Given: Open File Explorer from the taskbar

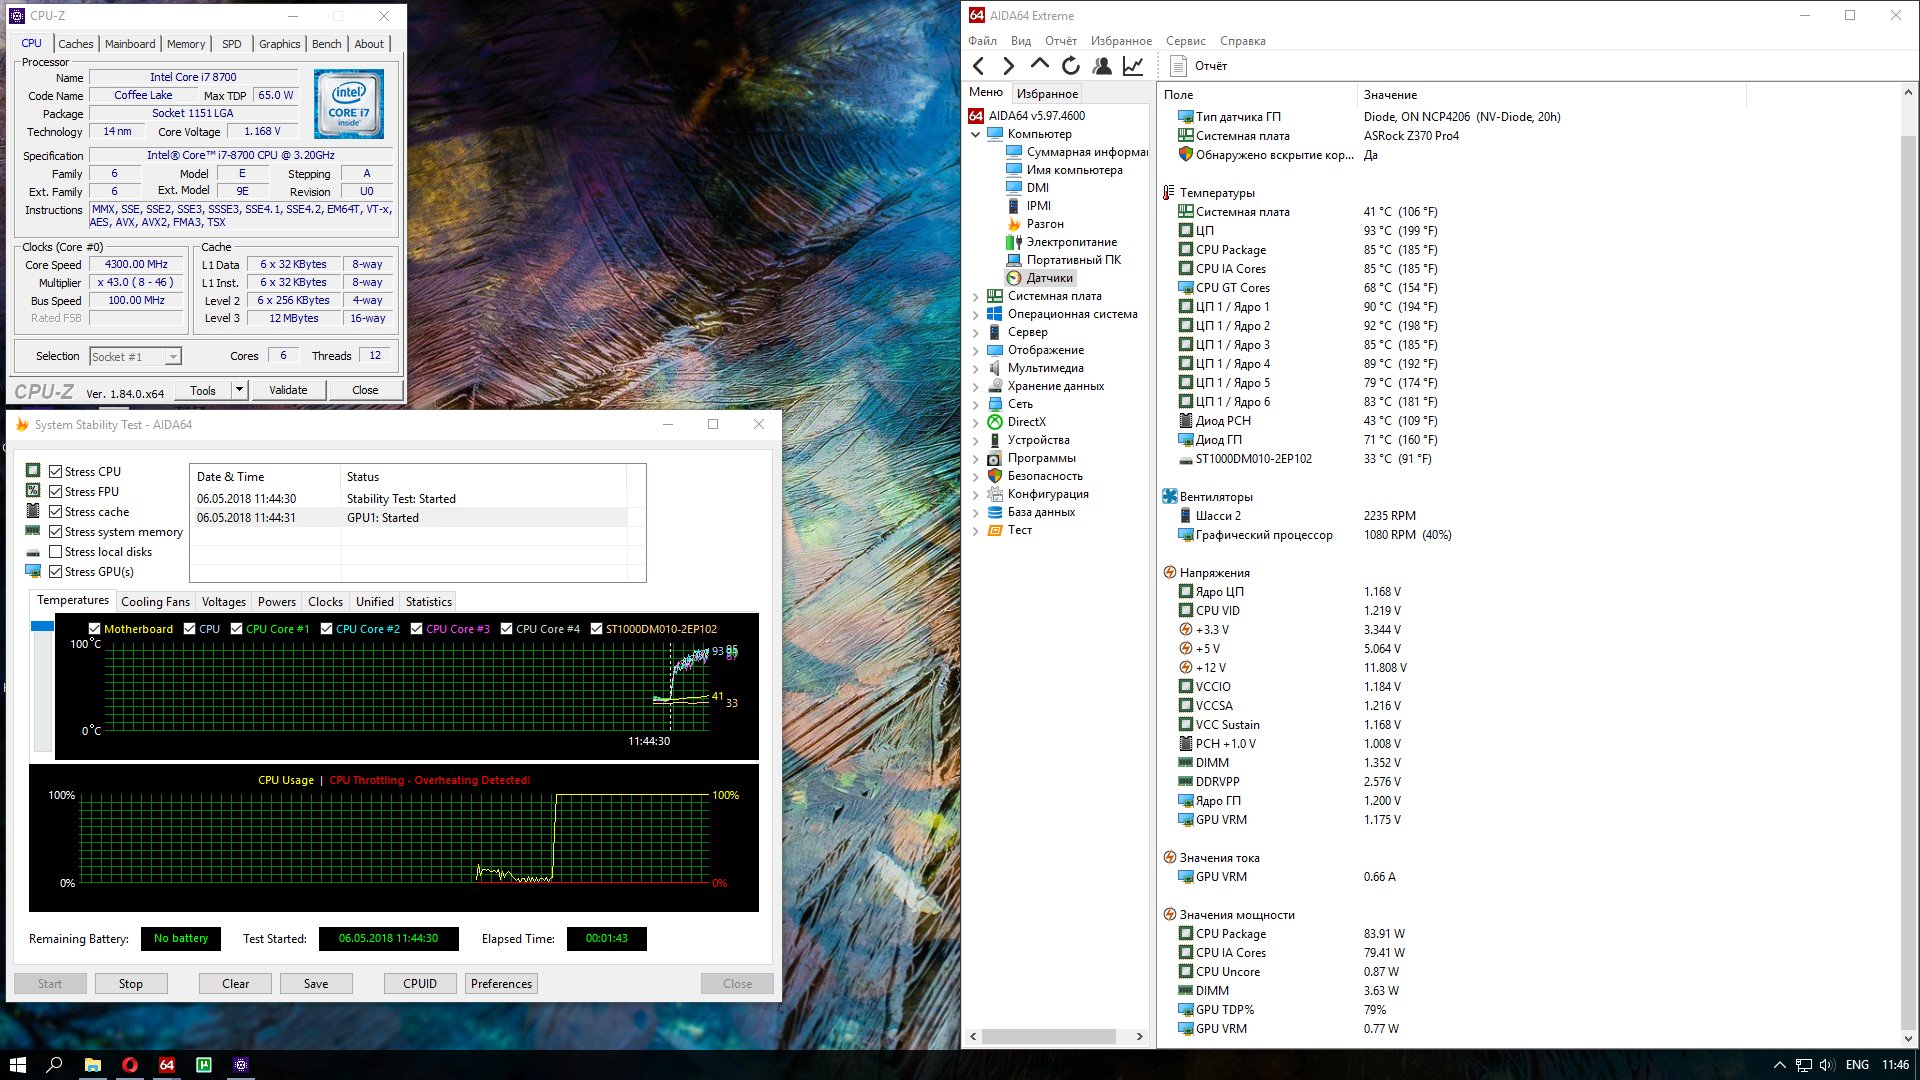Looking at the screenshot, I should pyautogui.click(x=92, y=1065).
